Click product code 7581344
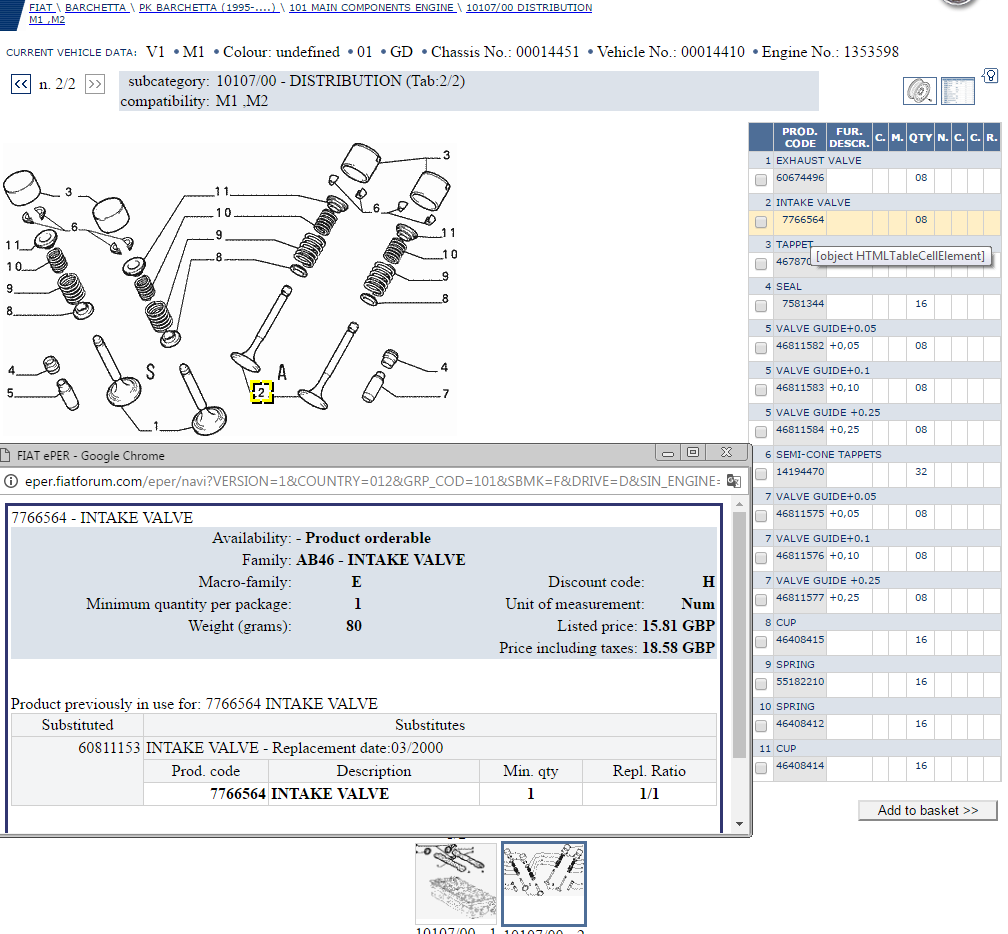1008x934 pixels. point(803,304)
